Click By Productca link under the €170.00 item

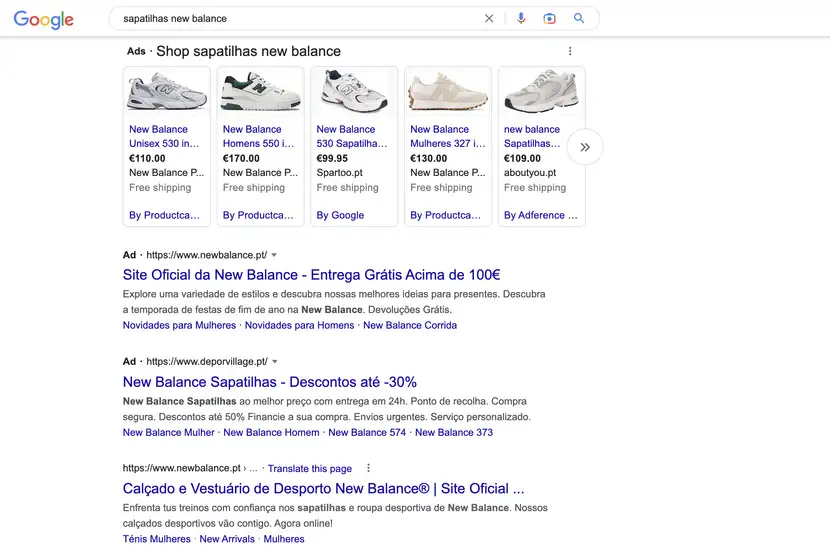coord(258,215)
